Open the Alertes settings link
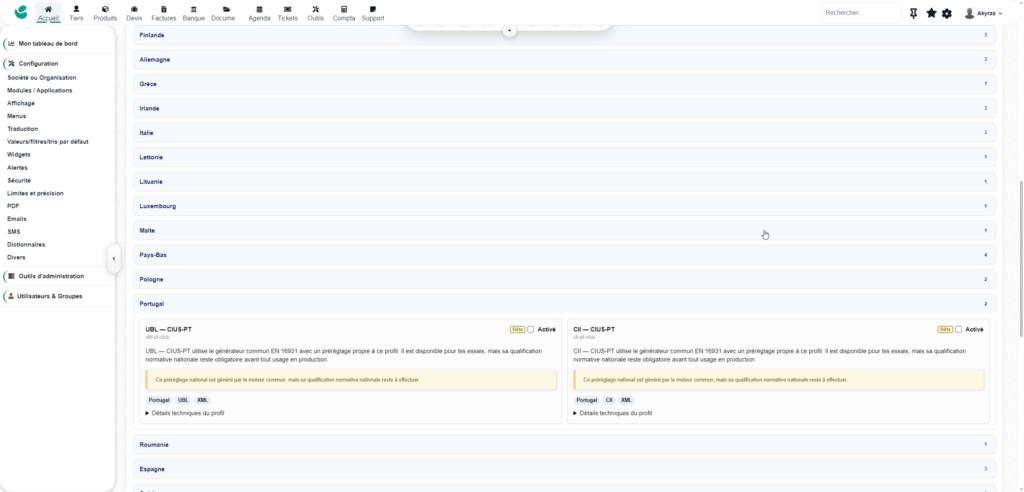Screen dimensions: 1024x492 point(17,168)
